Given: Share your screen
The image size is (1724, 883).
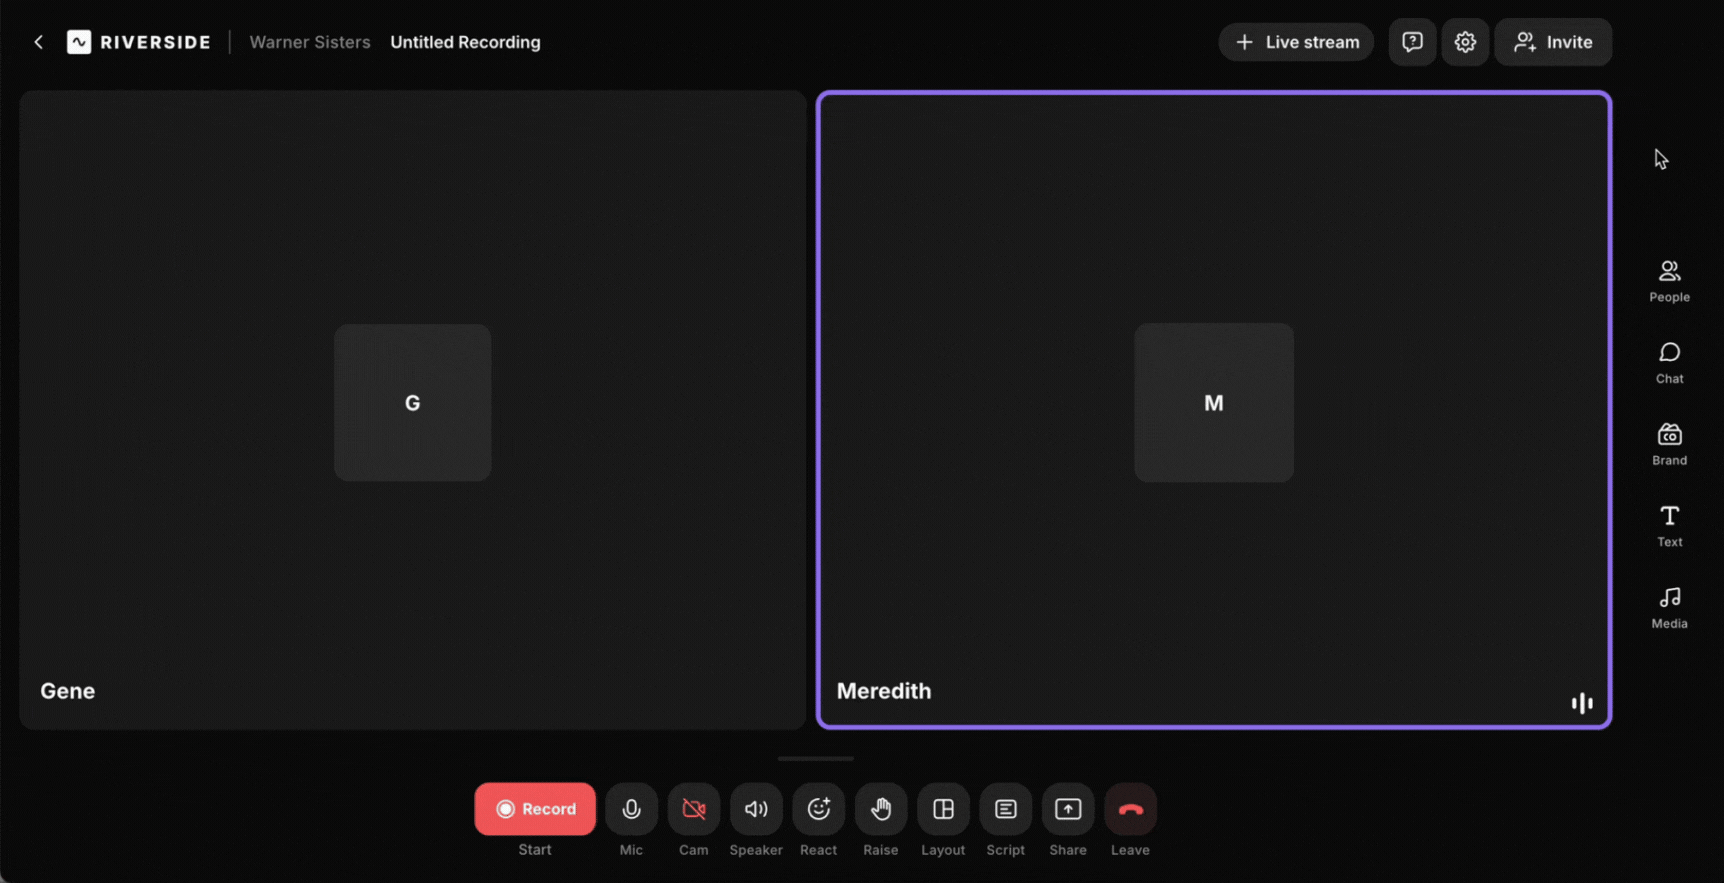Looking at the screenshot, I should (x=1068, y=809).
